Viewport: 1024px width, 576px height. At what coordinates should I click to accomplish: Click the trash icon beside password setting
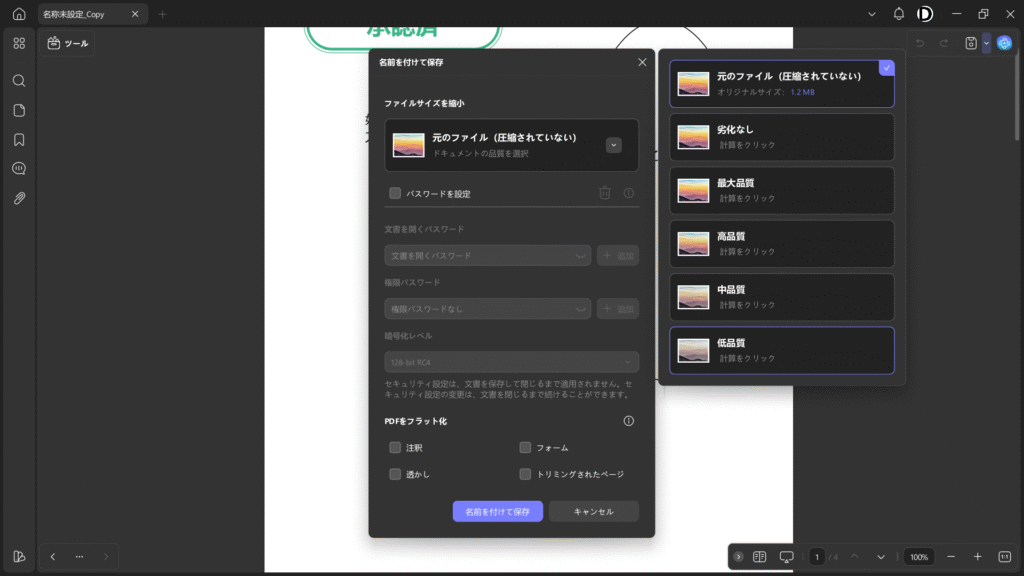click(604, 193)
